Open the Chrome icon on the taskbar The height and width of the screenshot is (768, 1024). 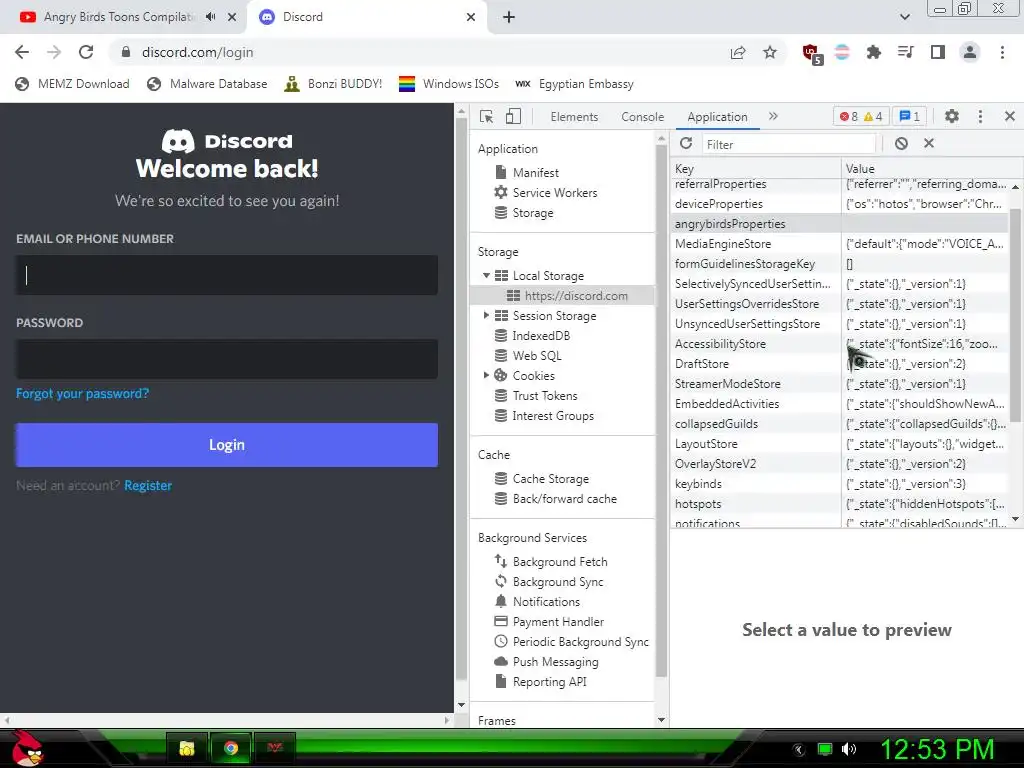[231, 748]
